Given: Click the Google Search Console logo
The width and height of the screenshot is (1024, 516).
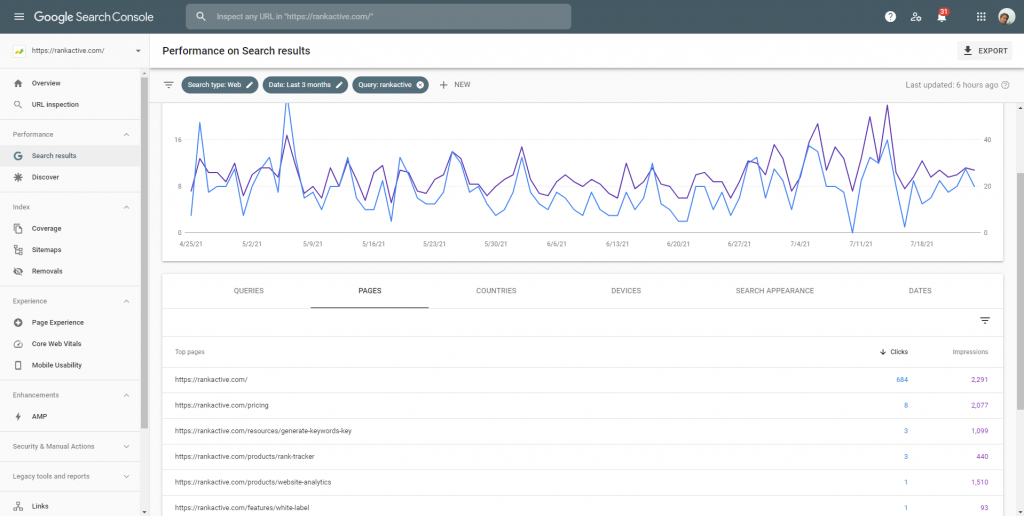Looking at the screenshot, I should (x=94, y=16).
